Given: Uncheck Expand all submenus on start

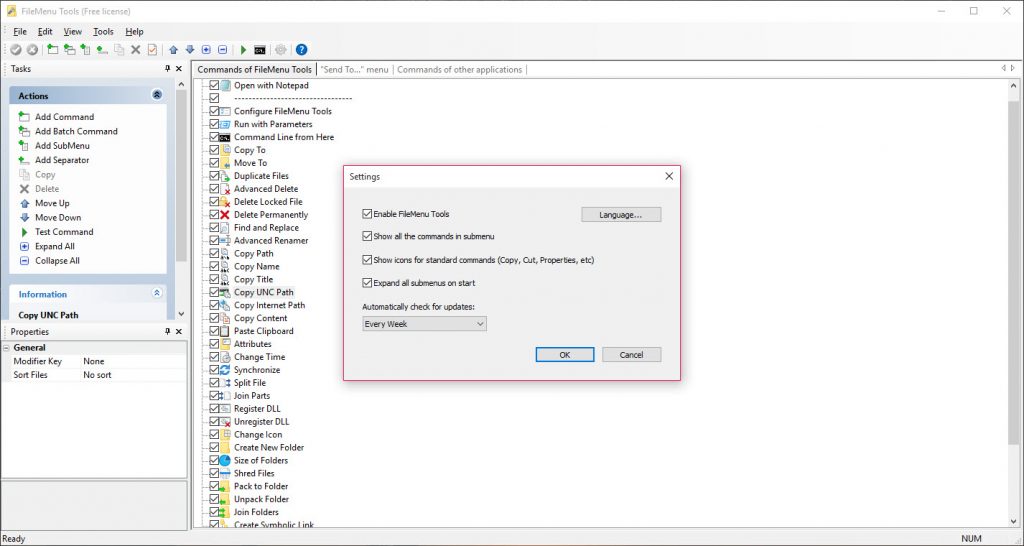Looking at the screenshot, I should coord(367,283).
